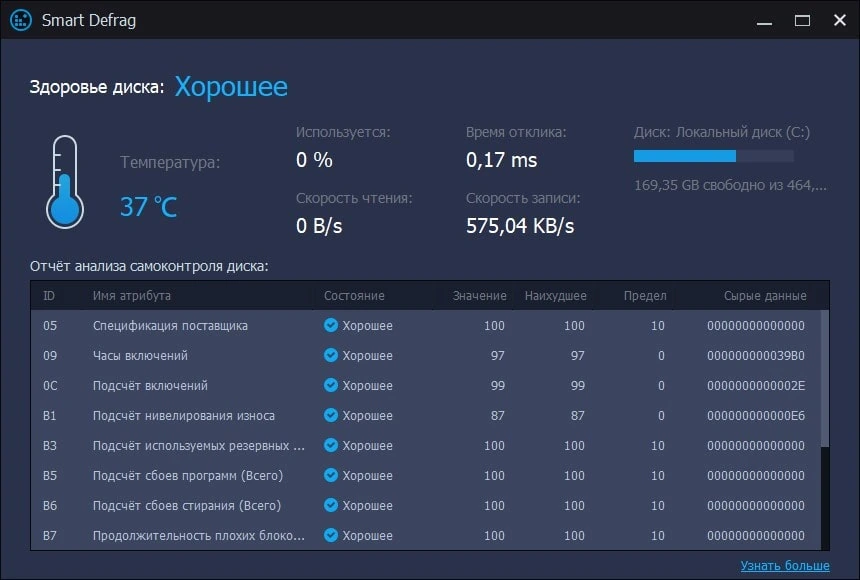The width and height of the screenshot is (860, 580).
Task: Click the 37 °C temperature value
Action: 149,207
